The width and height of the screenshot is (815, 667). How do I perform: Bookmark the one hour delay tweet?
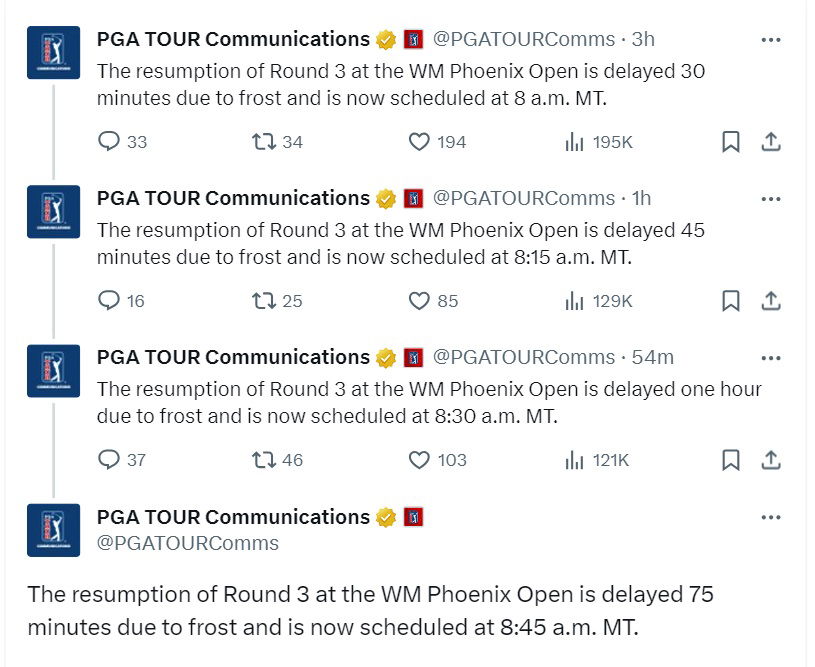point(731,460)
